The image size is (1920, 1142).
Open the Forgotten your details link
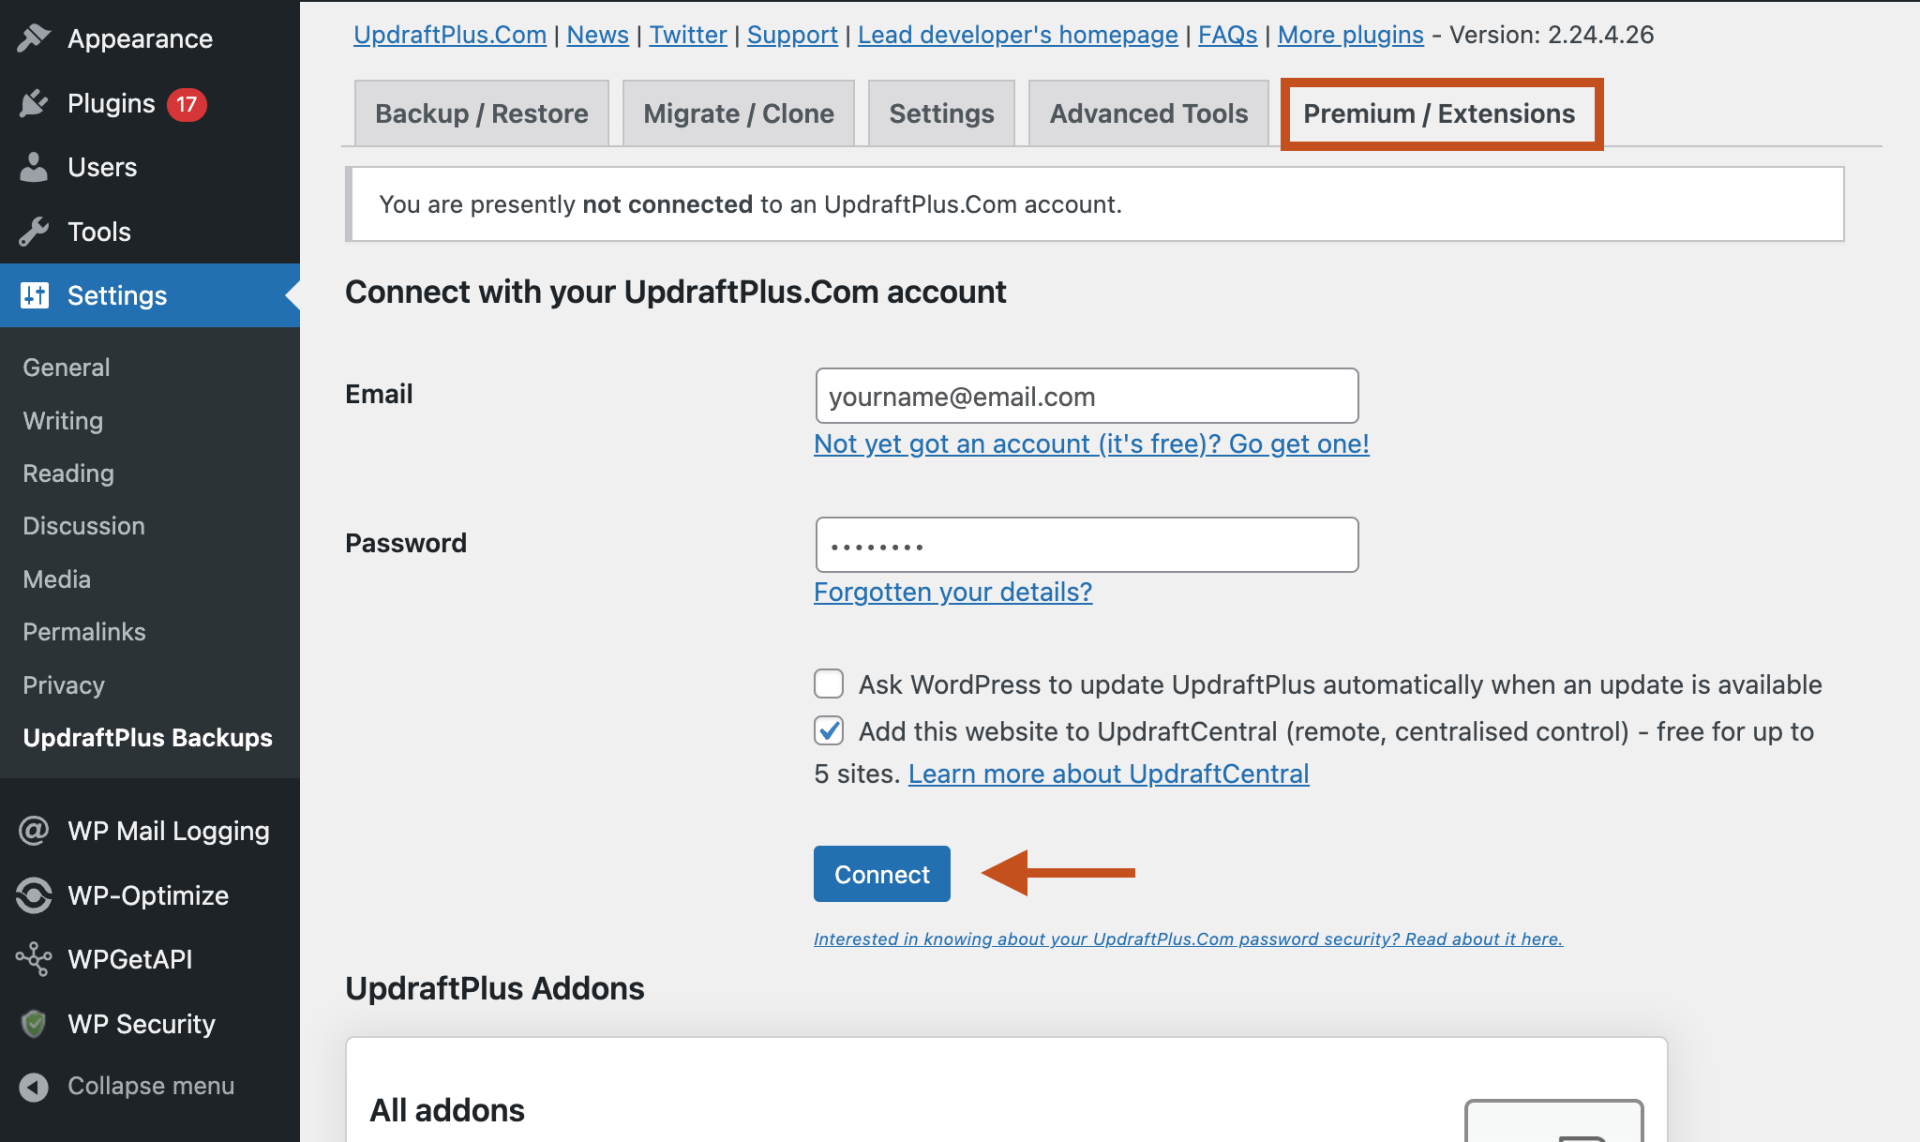click(x=952, y=592)
